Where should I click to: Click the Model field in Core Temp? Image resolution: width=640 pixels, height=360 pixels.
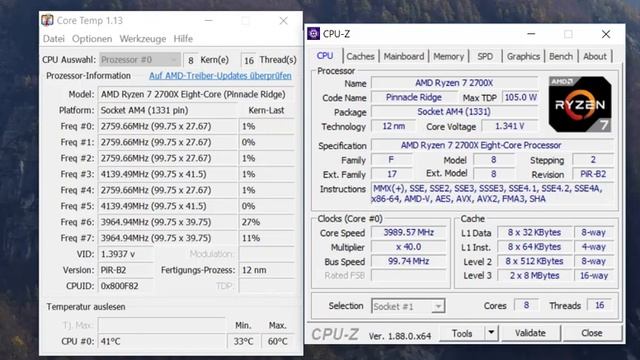point(195,94)
